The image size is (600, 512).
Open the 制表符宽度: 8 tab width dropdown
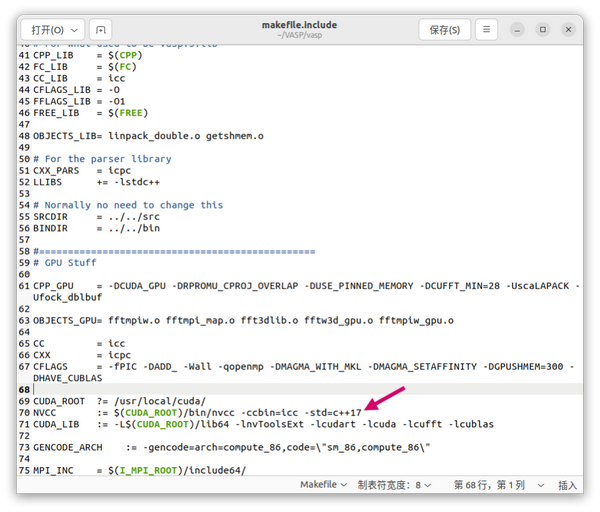point(394,485)
